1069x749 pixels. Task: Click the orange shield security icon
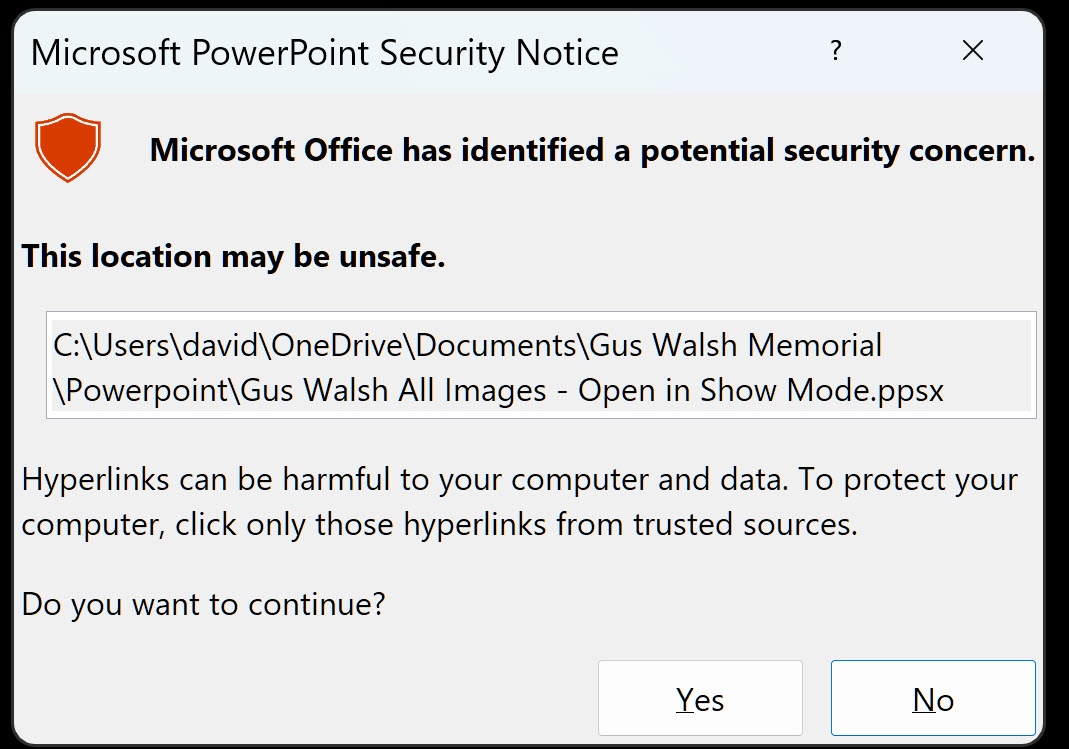click(68, 148)
